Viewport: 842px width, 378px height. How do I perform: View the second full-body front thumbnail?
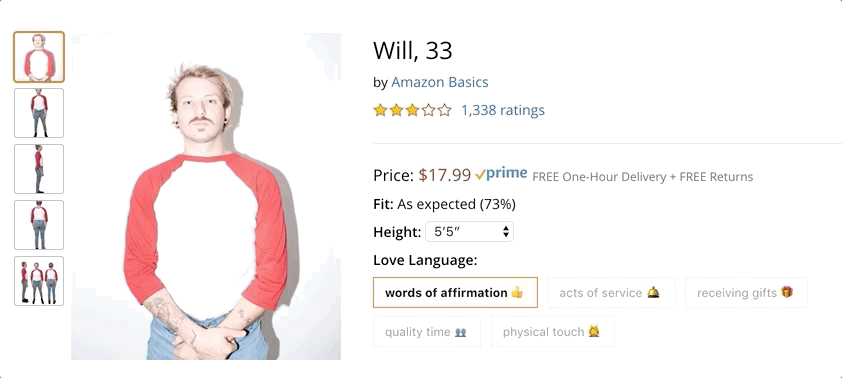click(x=39, y=113)
